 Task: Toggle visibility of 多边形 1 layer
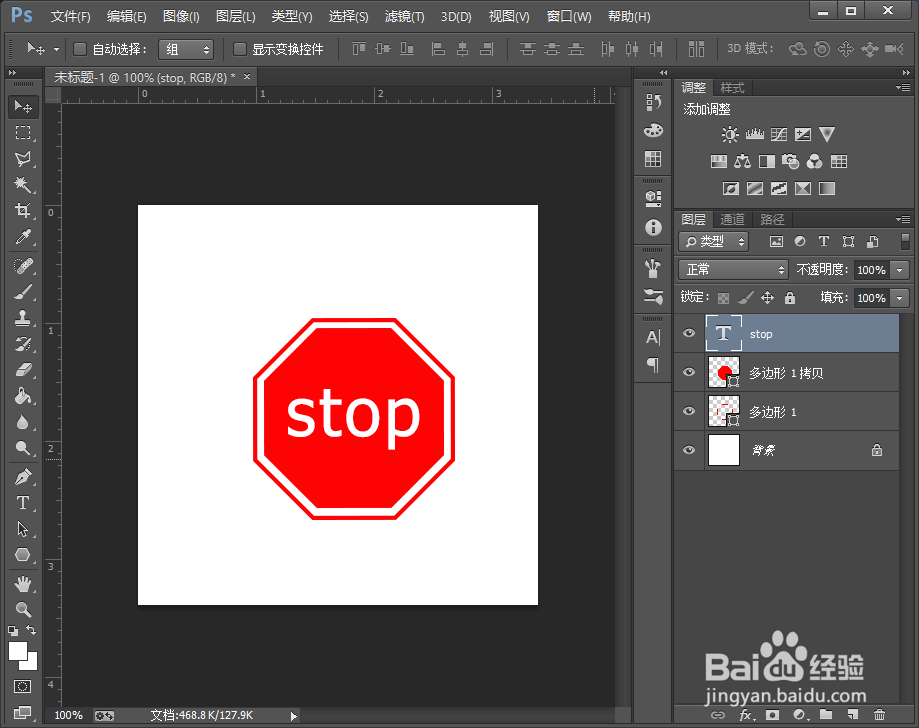pyautogui.click(x=689, y=411)
